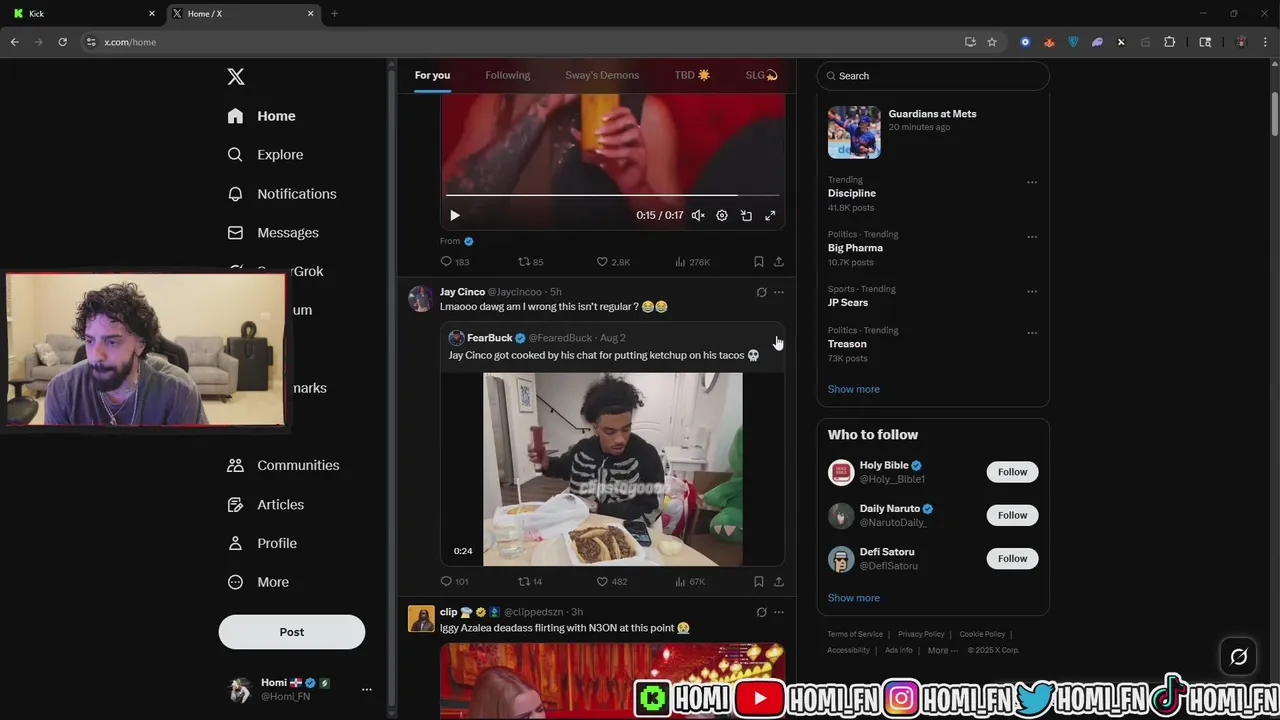The image size is (1280, 720).
Task: Open Communities in the sidebar
Action: point(283,465)
